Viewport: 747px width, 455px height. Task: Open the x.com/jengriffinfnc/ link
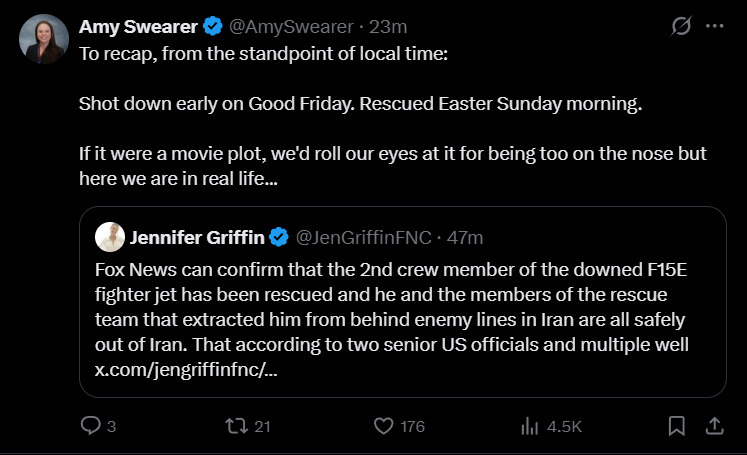tap(186, 370)
